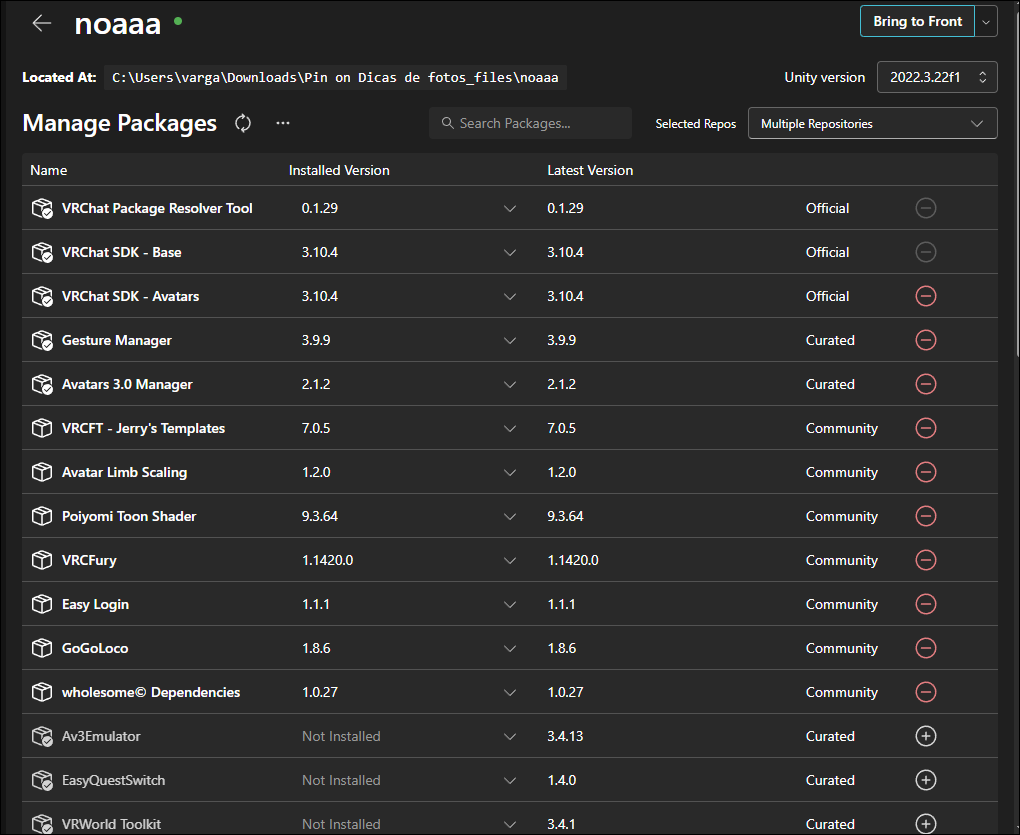Click the Name column header

tap(49, 170)
